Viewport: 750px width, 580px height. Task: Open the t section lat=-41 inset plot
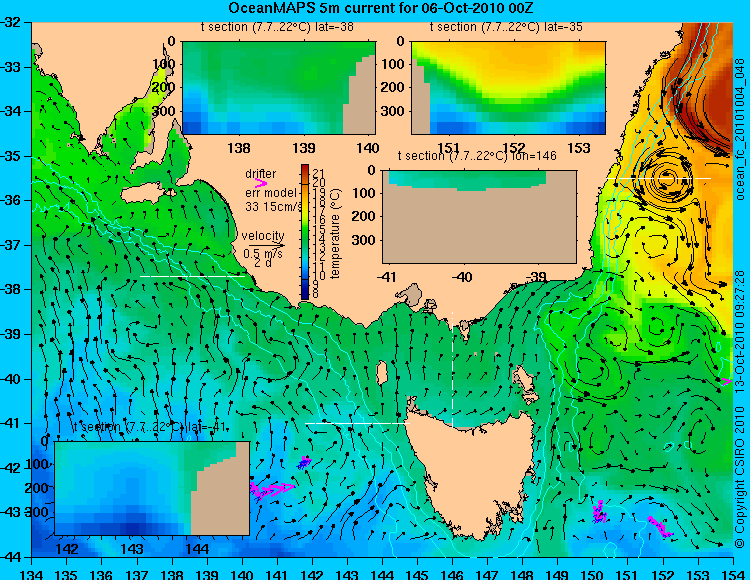pyautogui.click(x=152, y=488)
